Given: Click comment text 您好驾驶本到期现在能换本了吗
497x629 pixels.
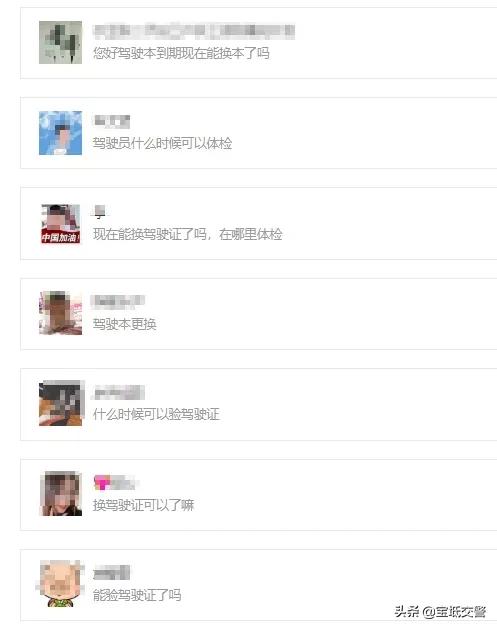Looking at the screenshot, I should coord(181,53).
